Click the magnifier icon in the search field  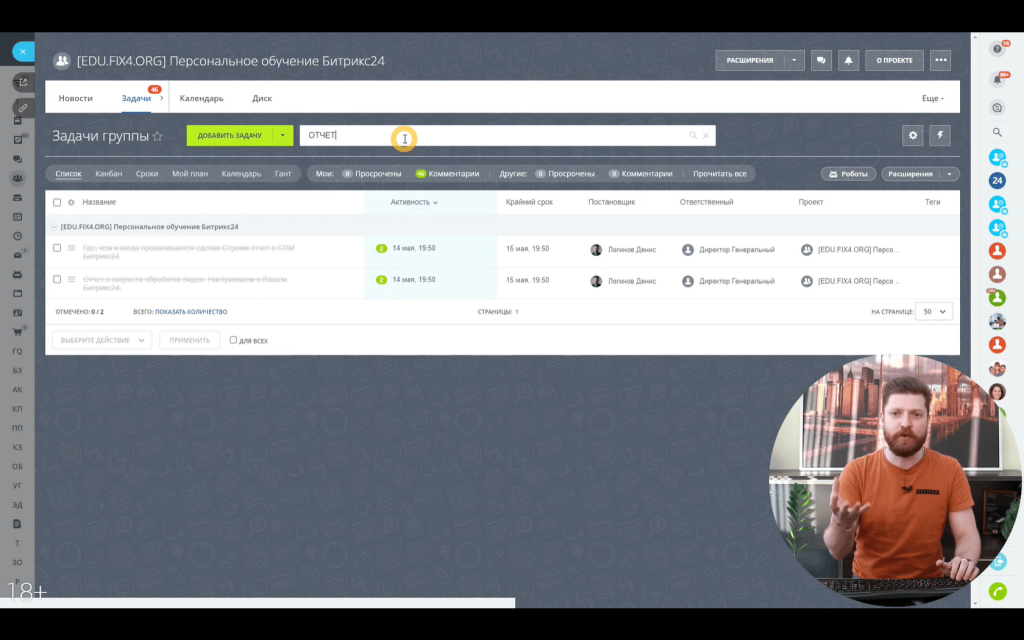(693, 135)
